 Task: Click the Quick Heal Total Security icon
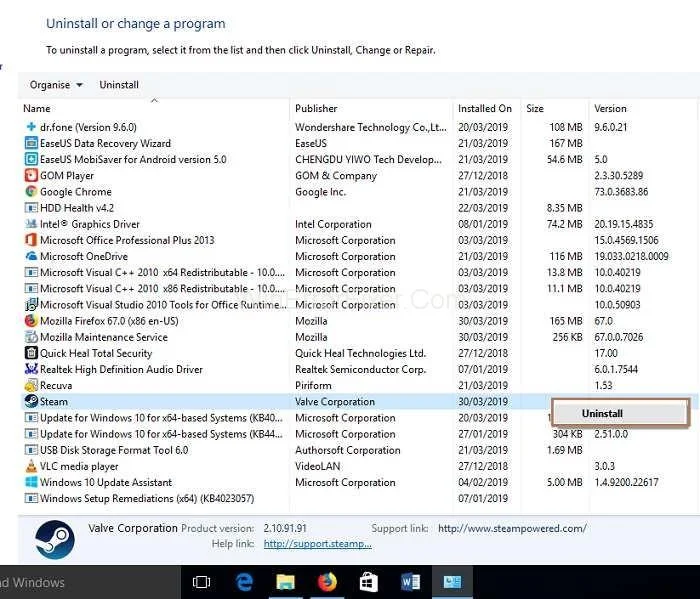(31, 353)
